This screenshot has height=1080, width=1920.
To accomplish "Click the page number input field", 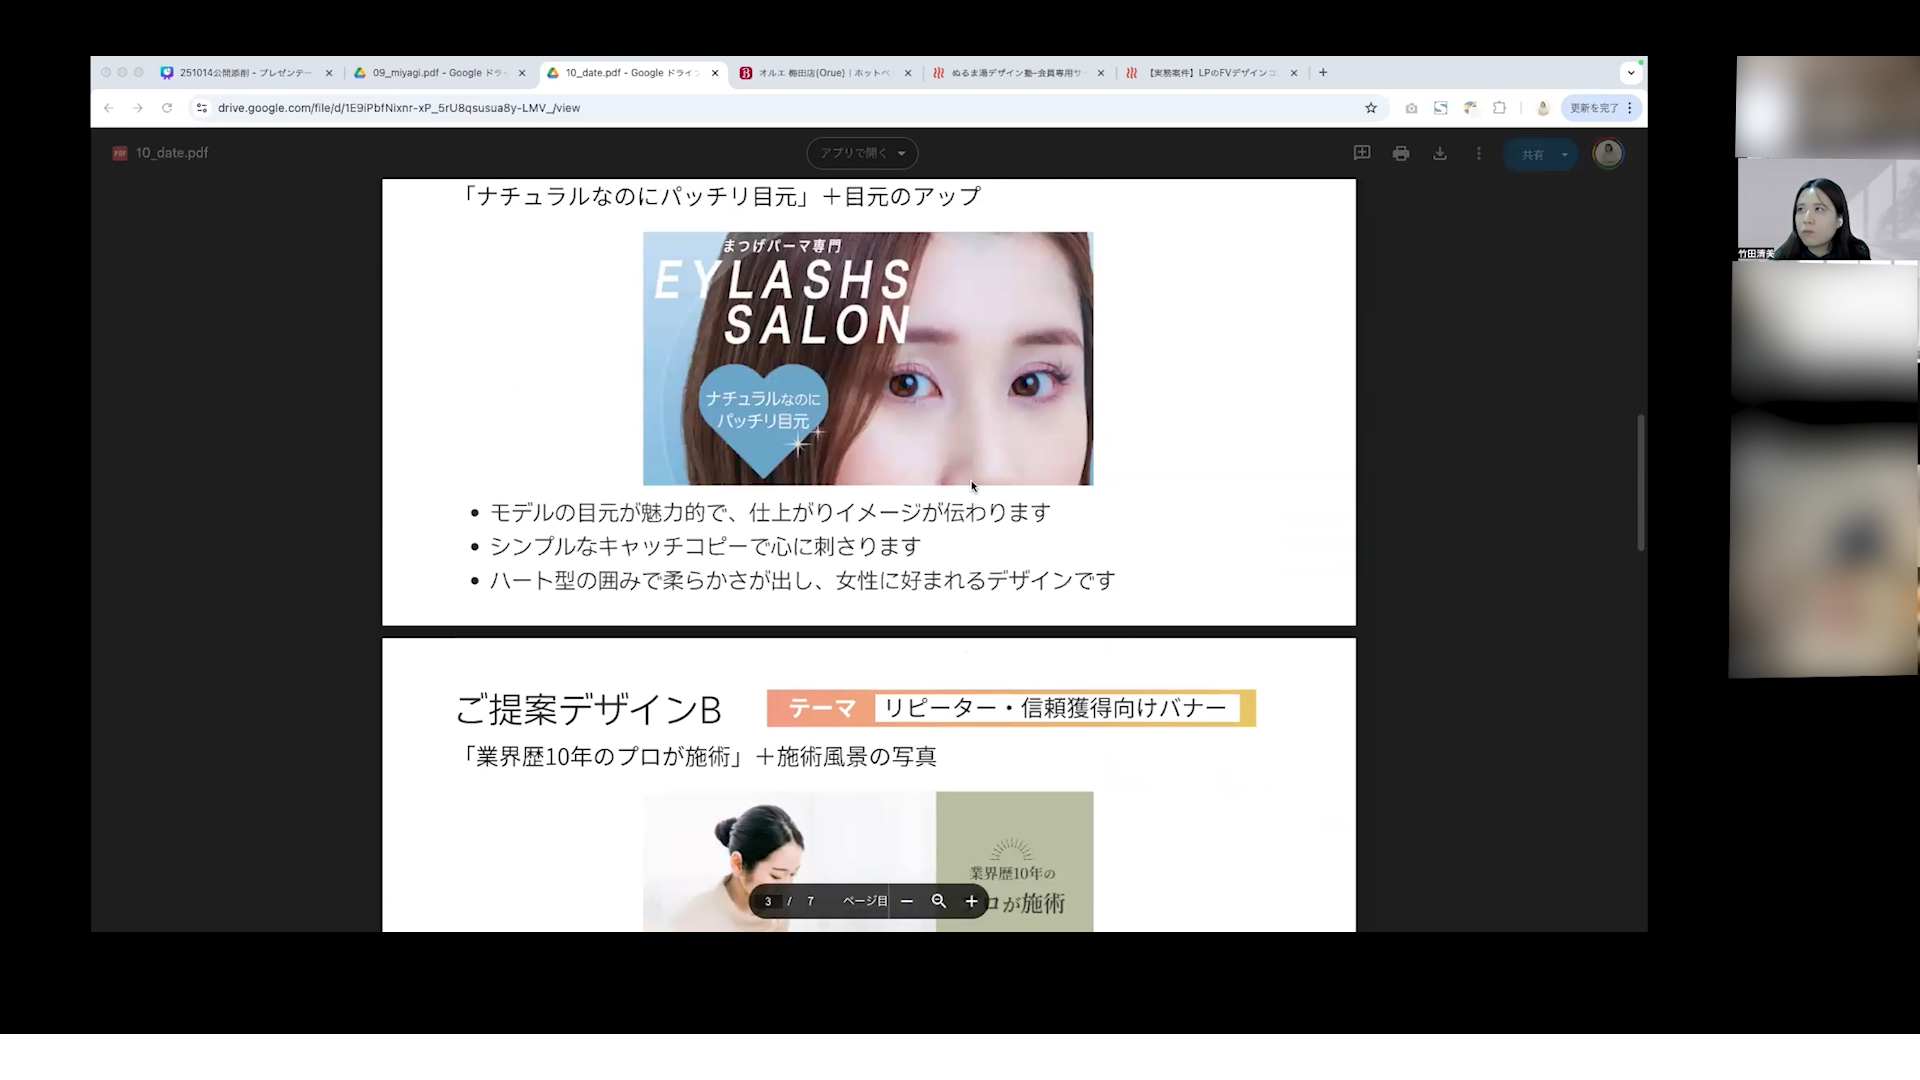I will tap(768, 901).
